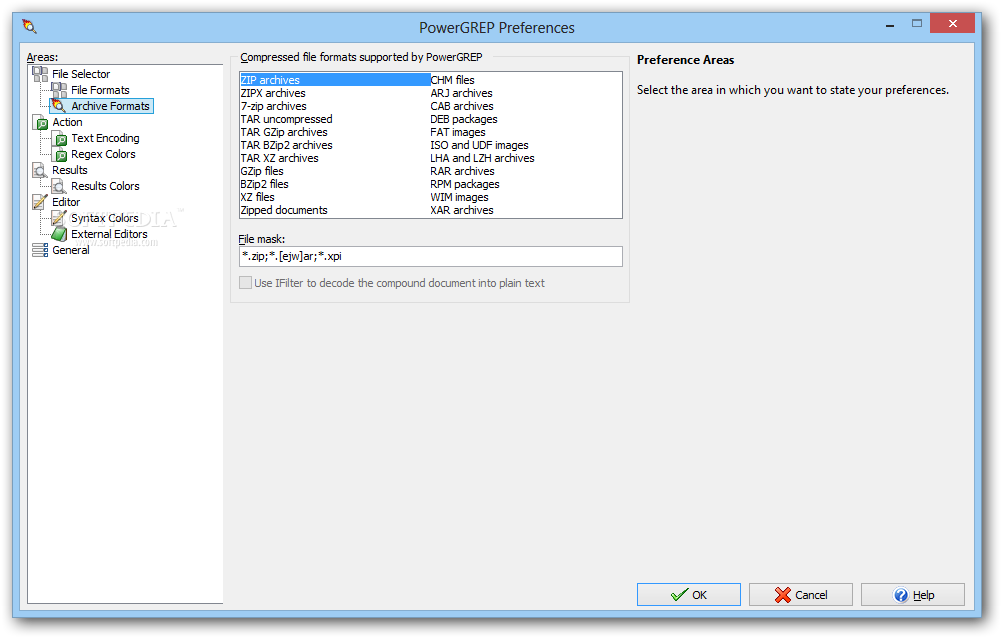Click the Results Colors tree icon
The image size is (1002, 638).
(59, 186)
